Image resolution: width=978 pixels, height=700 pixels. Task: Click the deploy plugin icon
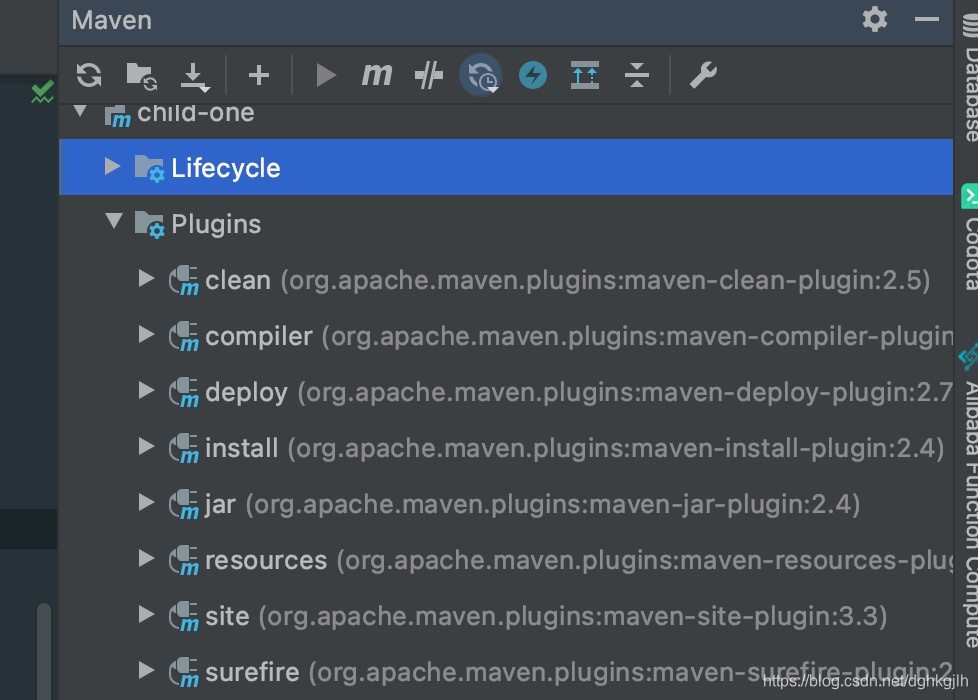click(184, 393)
